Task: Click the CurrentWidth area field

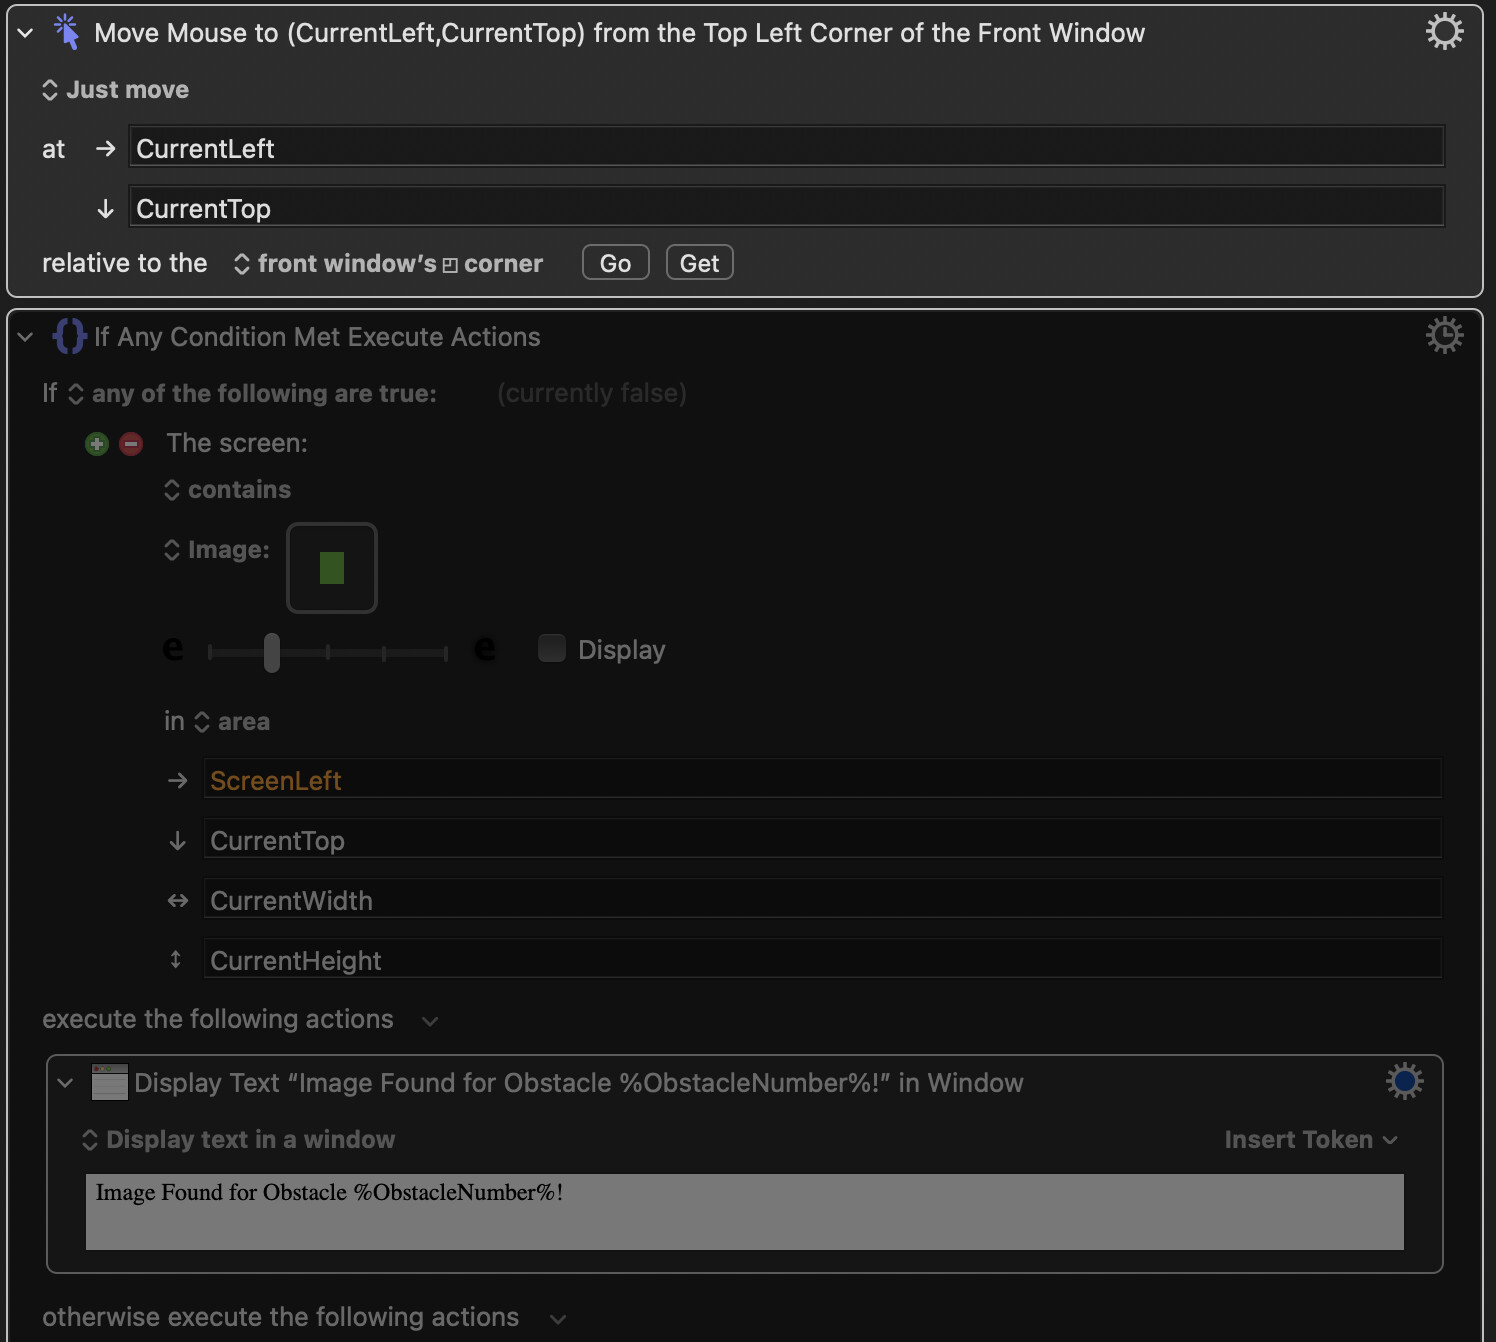Action: (x=823, y=898)
